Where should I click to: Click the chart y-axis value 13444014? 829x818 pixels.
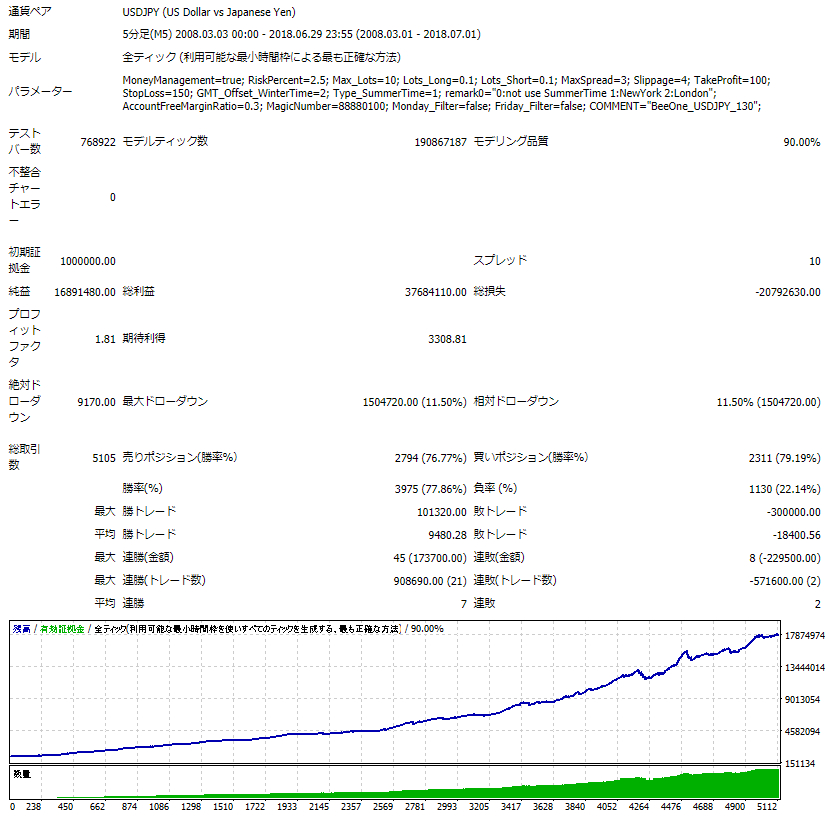coord(805,668)
